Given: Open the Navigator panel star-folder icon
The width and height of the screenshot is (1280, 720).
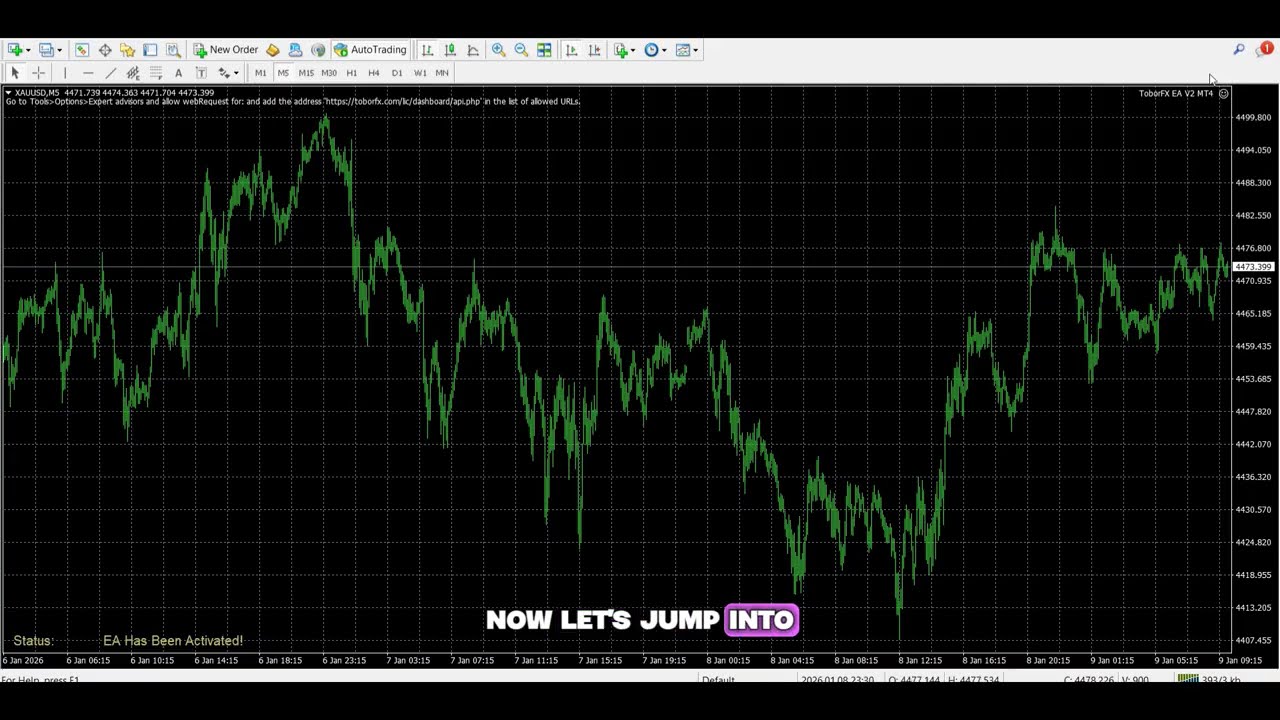Looking at the screenshot, I should coord(127,49).
